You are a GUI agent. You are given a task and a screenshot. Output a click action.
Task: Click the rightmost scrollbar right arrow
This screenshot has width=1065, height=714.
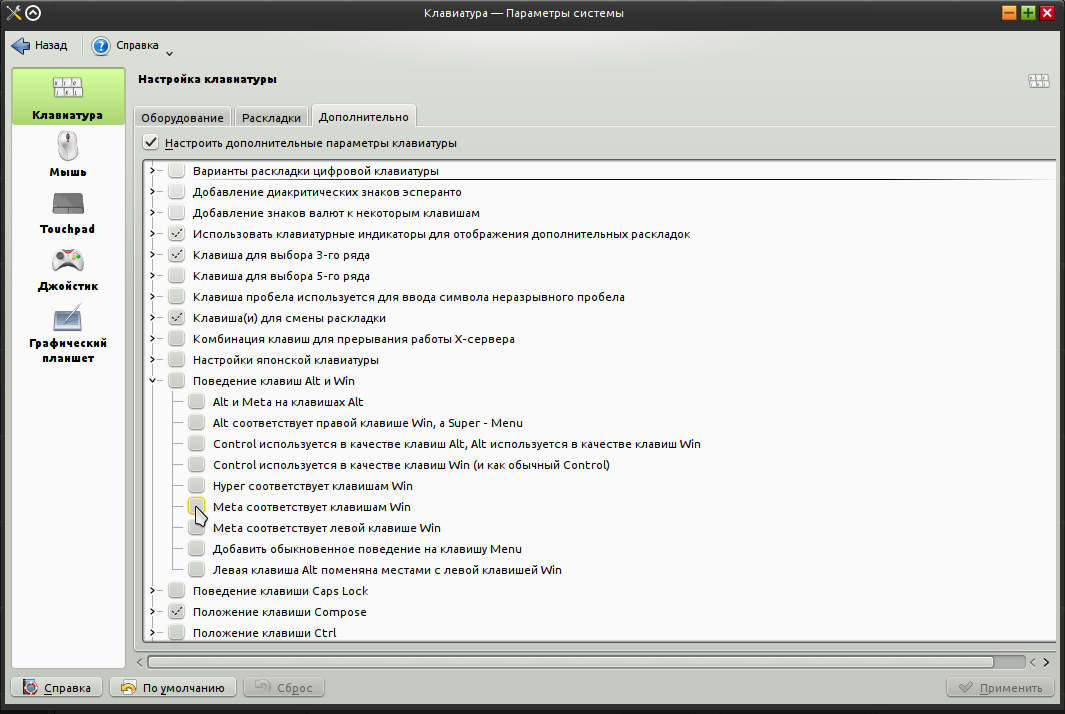pyautogui.click(x=1046, y=662)
